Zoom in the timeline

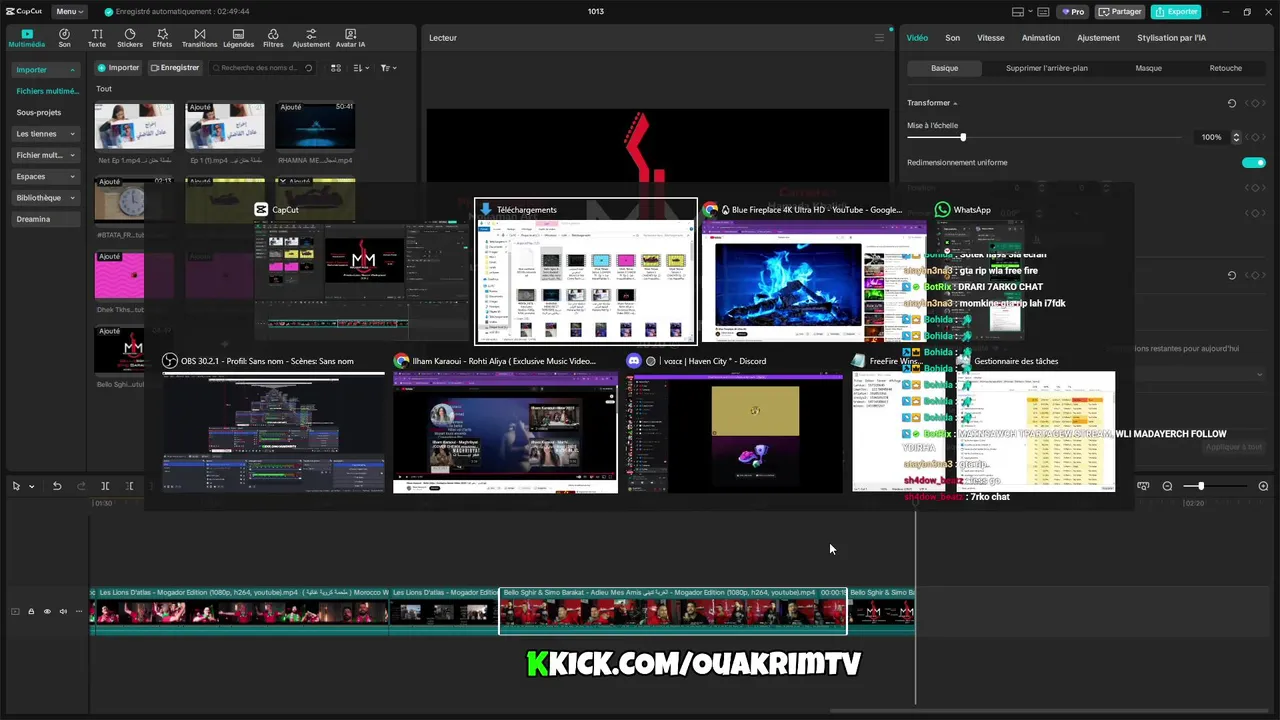coord(1263,486)
